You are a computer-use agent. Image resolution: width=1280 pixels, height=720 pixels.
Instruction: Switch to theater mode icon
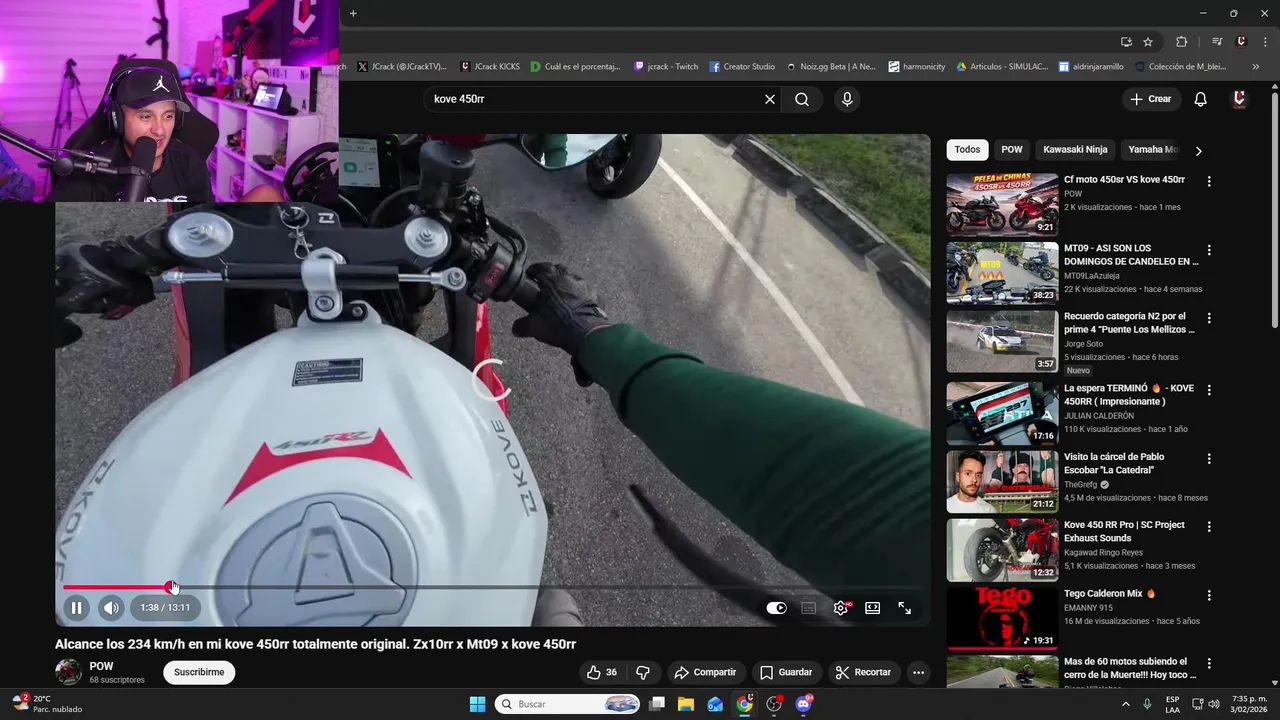(873, 608)
